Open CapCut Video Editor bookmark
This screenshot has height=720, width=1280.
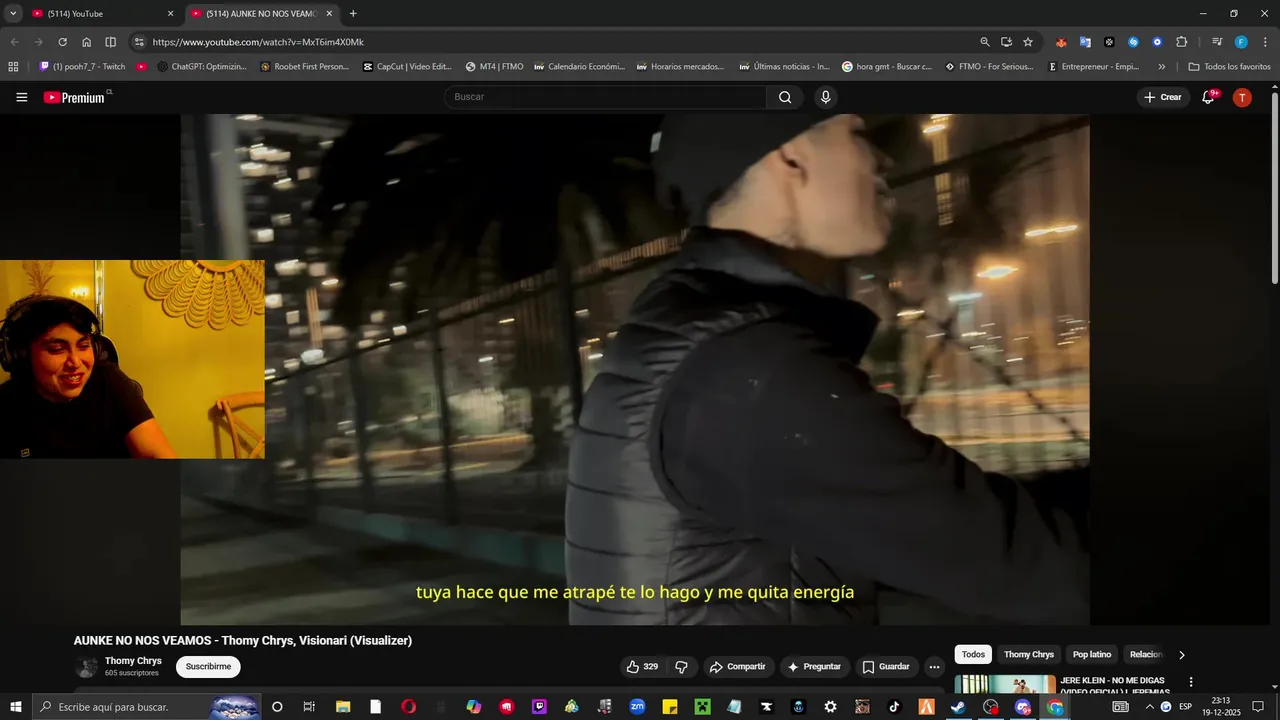pos(407,67)
